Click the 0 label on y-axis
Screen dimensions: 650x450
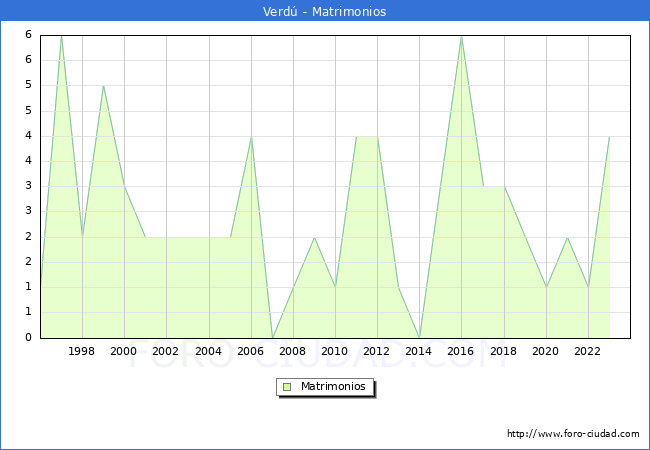tap(29, 337)
